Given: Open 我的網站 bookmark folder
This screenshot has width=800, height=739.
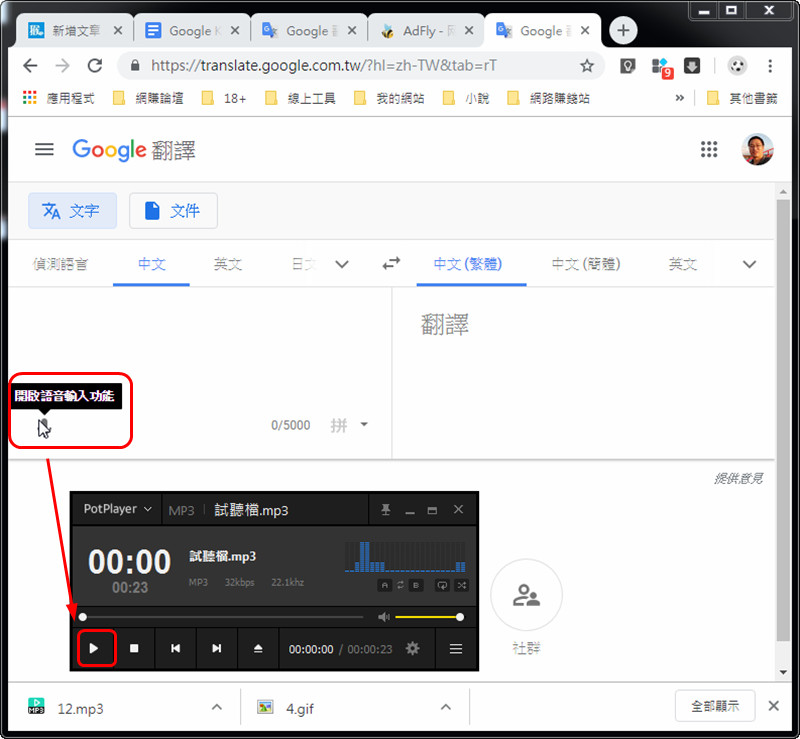Looking at the screenshot, I should tap(389, 97).
